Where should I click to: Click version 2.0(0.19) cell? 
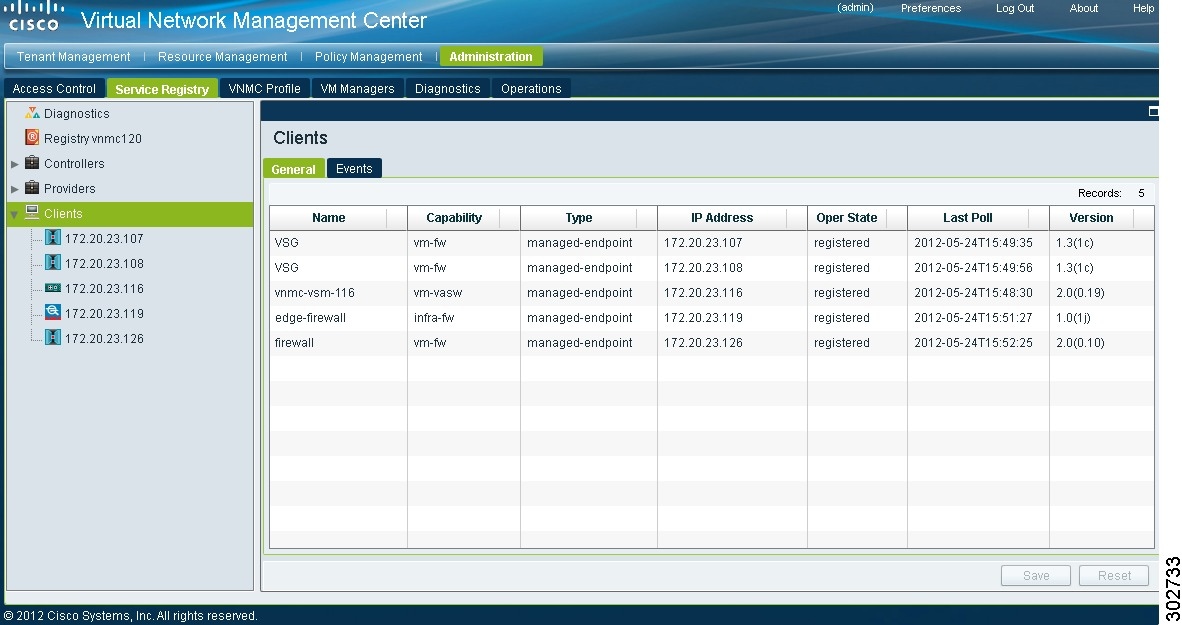[x=1080, y=293]
